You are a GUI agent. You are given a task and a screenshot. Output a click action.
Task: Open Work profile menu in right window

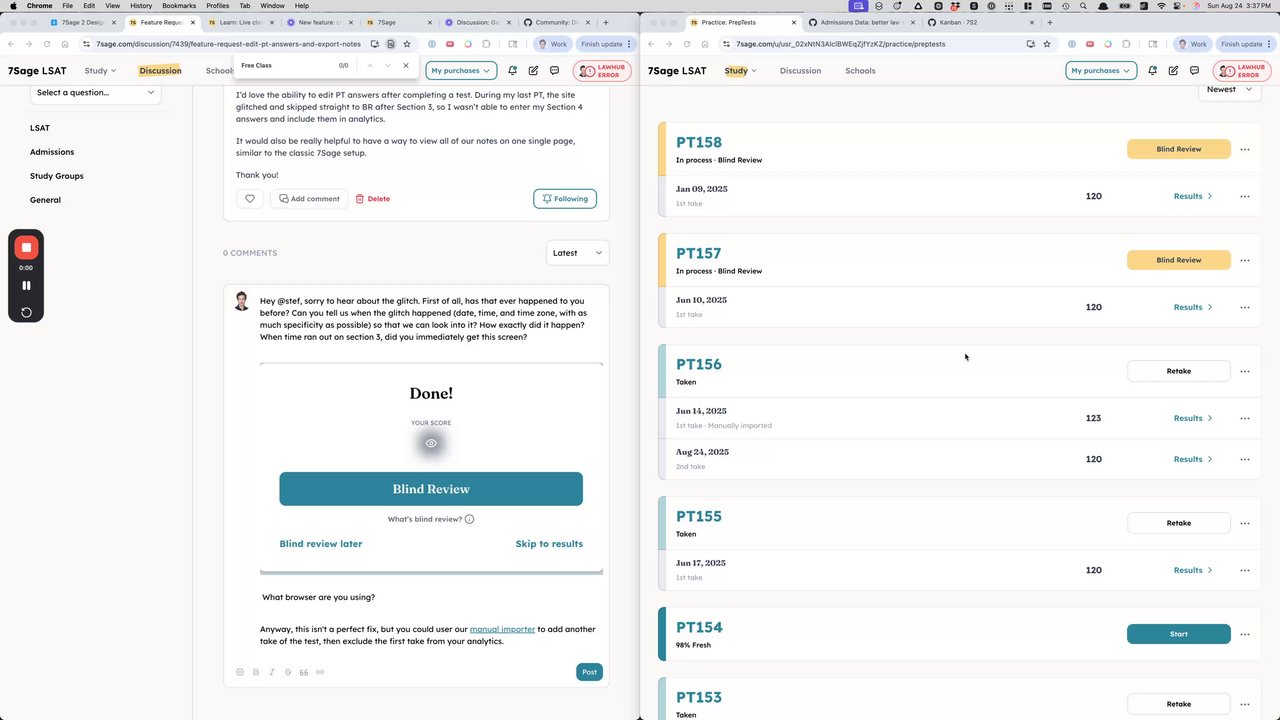(1192, 44)
